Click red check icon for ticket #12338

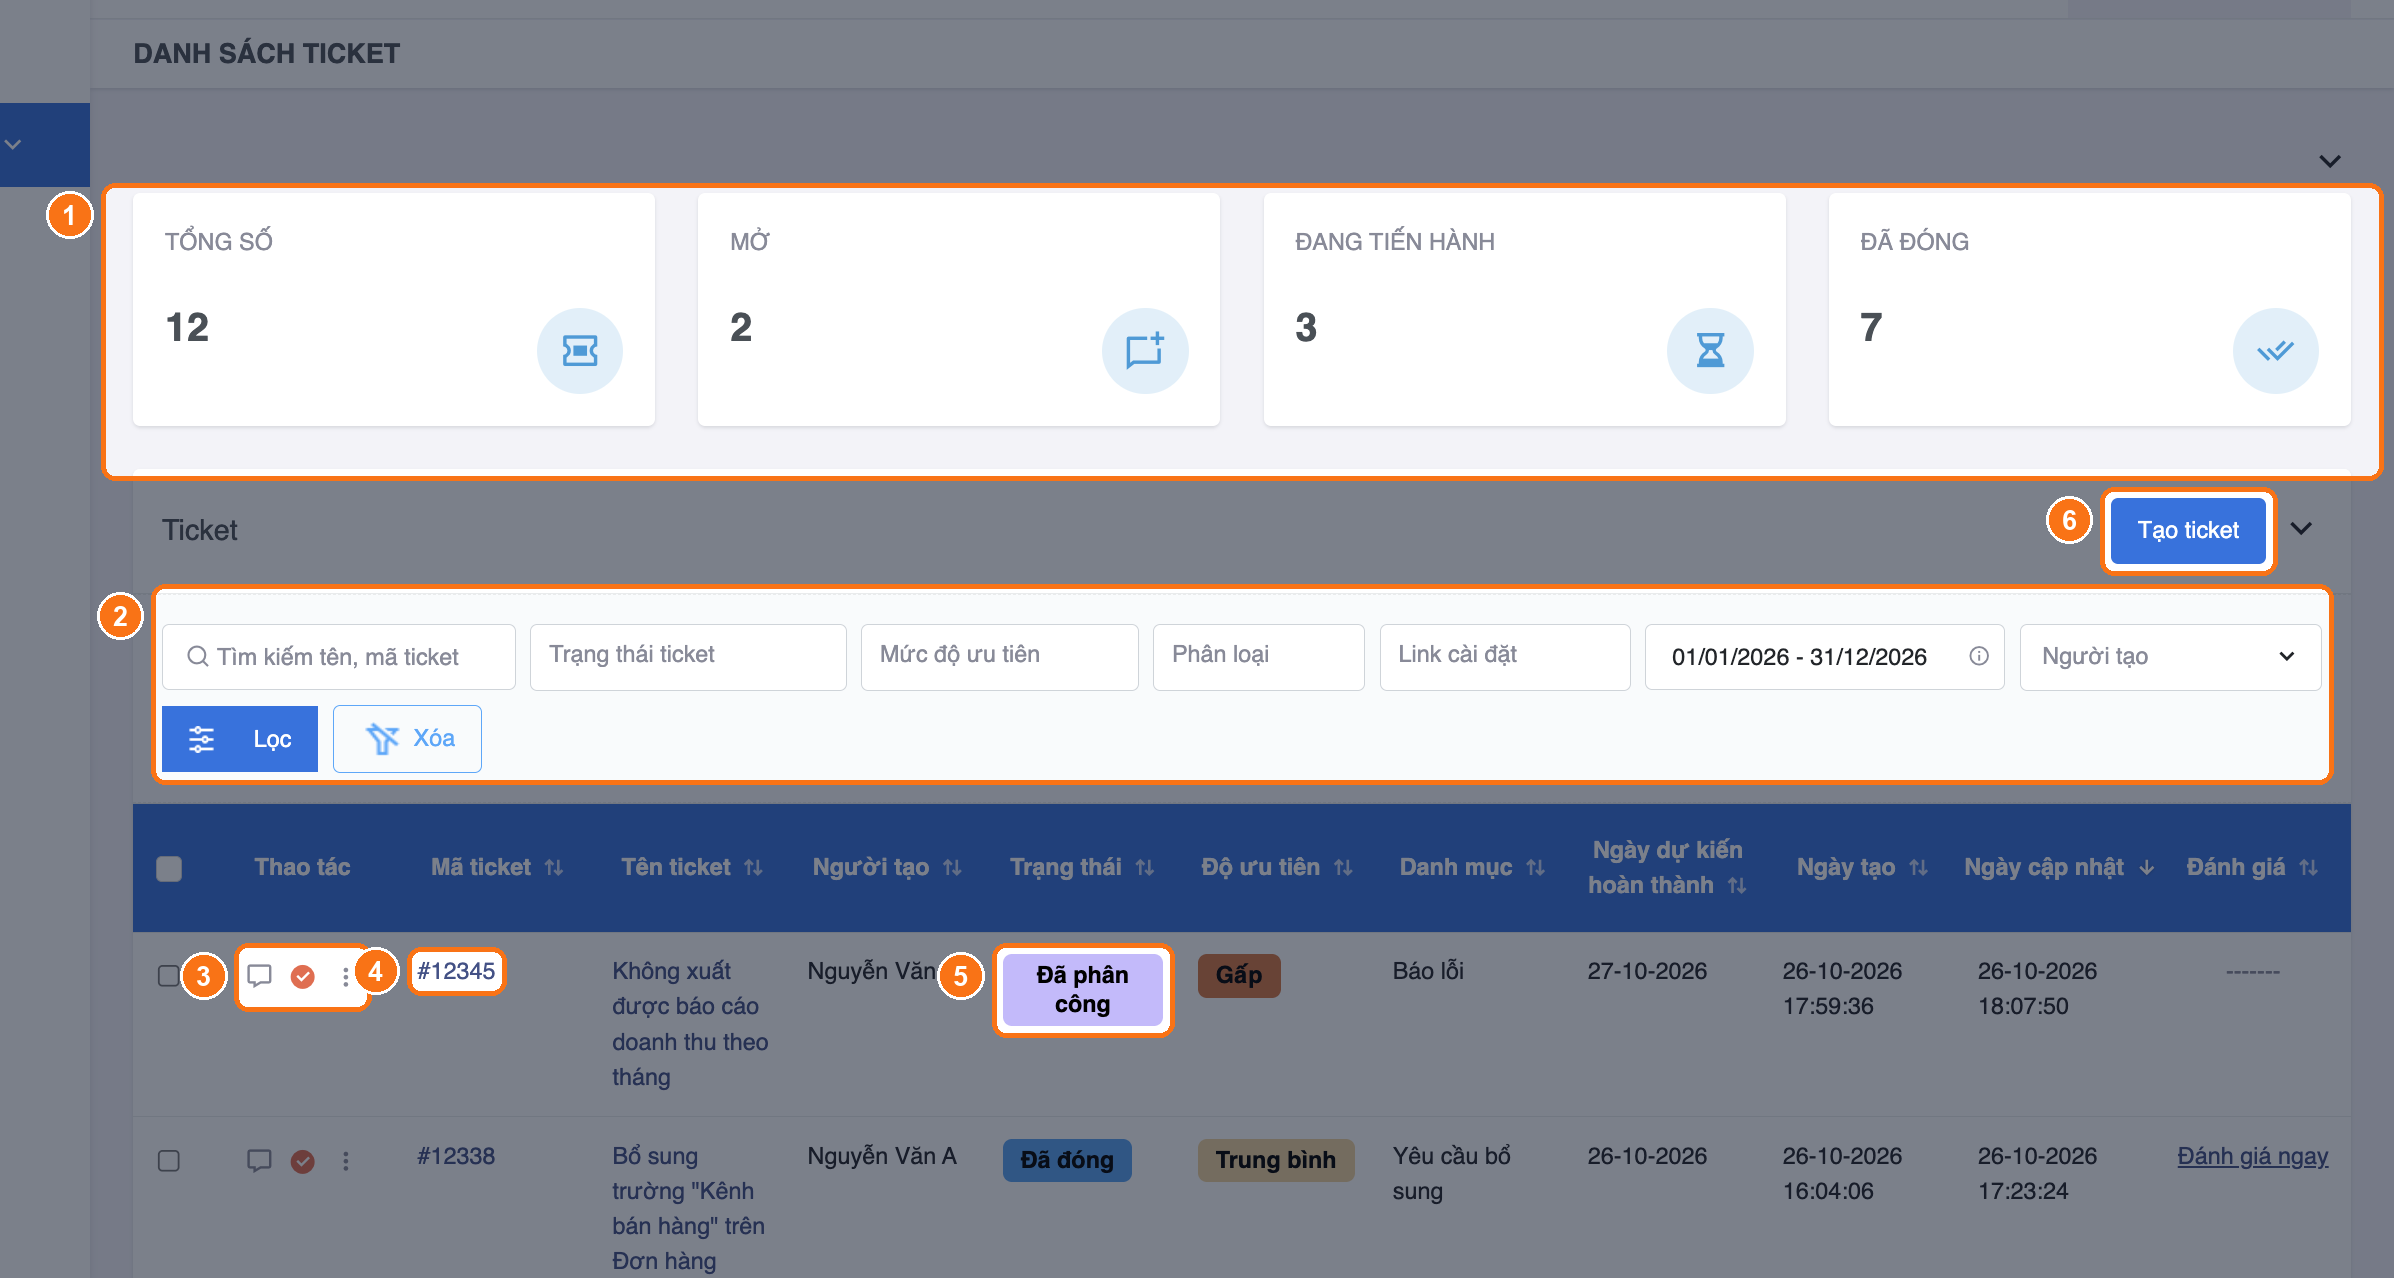[x=303, y=1161]
